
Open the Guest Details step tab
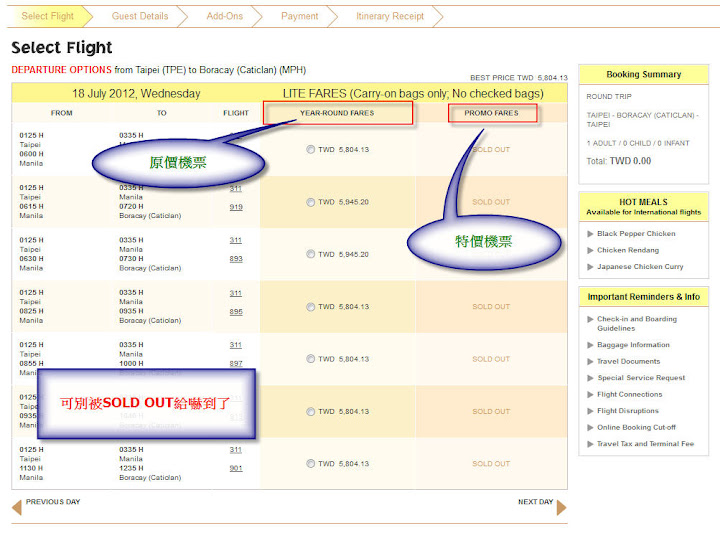140,16
